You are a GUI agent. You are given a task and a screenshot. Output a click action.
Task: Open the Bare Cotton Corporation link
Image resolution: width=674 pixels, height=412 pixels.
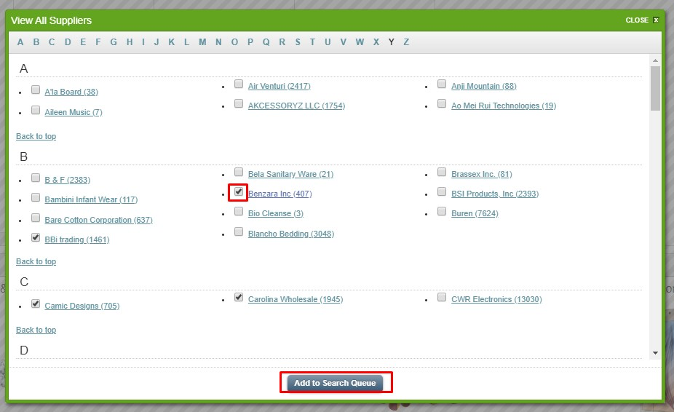[98, 220]
